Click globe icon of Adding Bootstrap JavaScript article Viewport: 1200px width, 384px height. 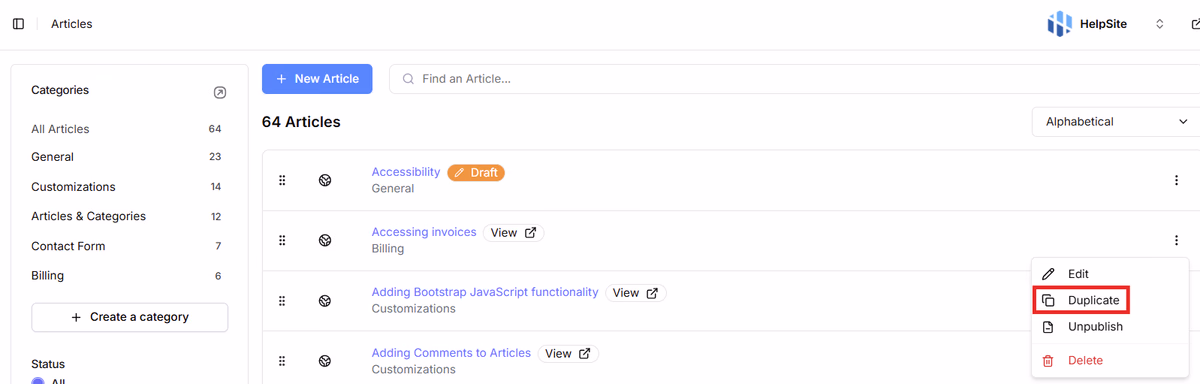point(325,300)
